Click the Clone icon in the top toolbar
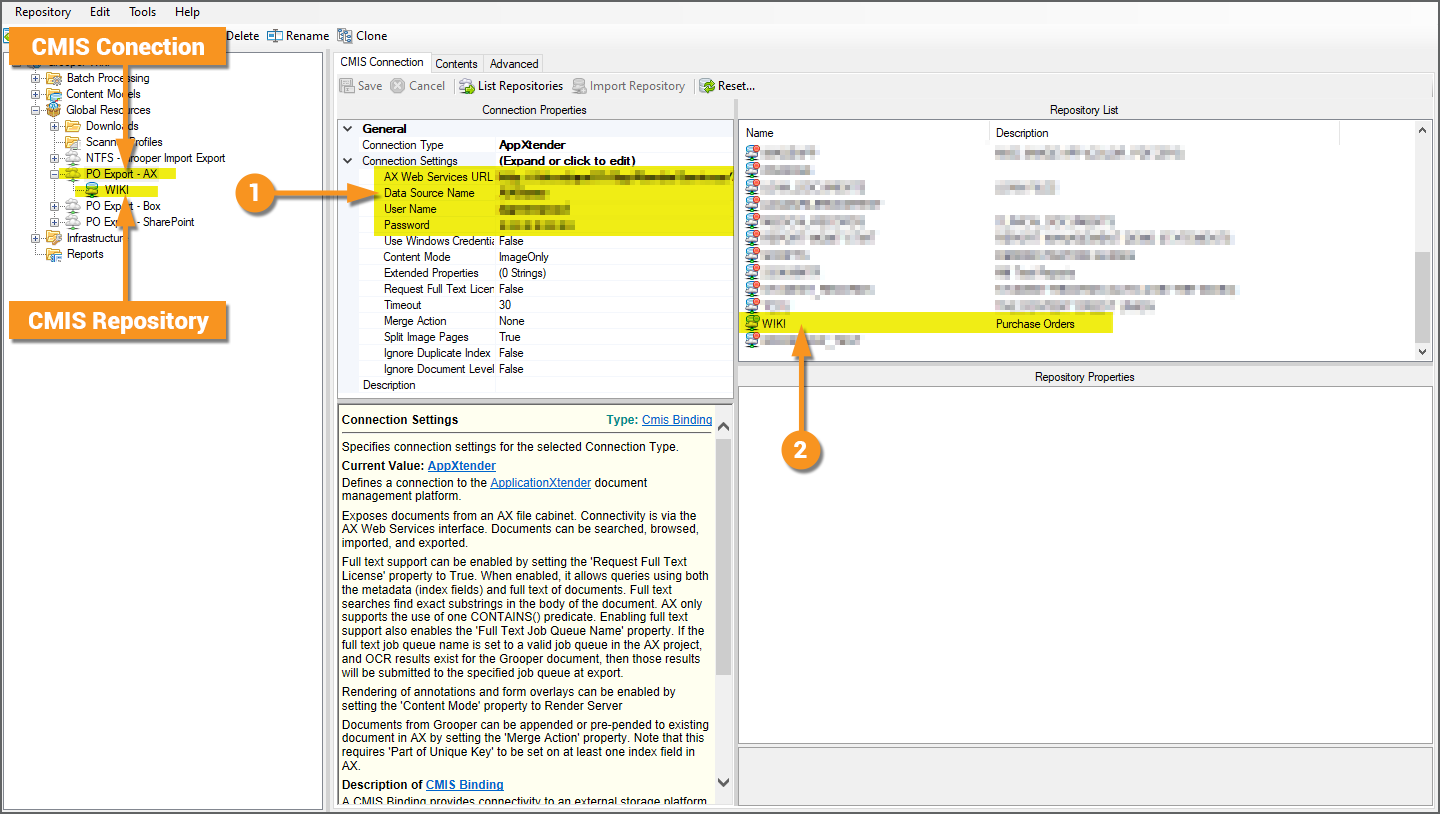This screenshot has height=814, width=1440. pyautogui.click(x=345, y=36)
